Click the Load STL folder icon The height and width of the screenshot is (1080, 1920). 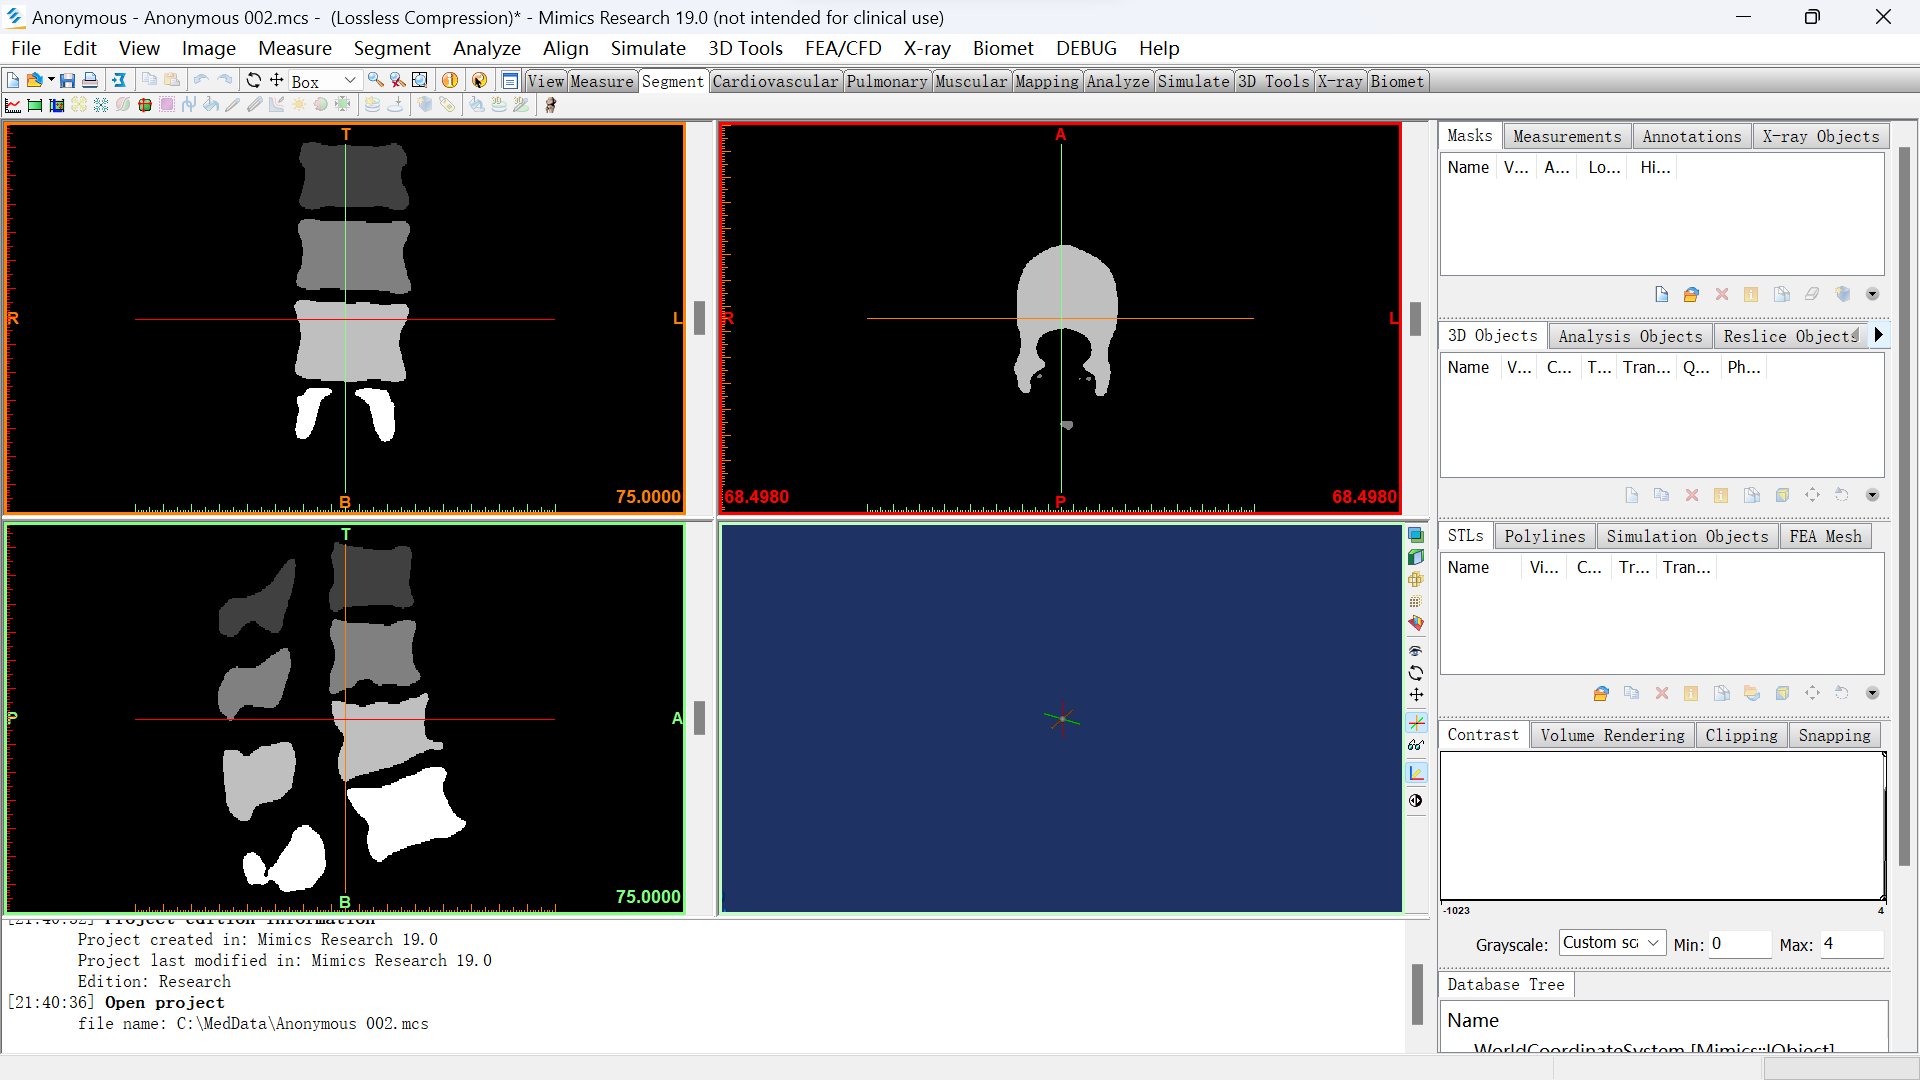[1601, 693]
